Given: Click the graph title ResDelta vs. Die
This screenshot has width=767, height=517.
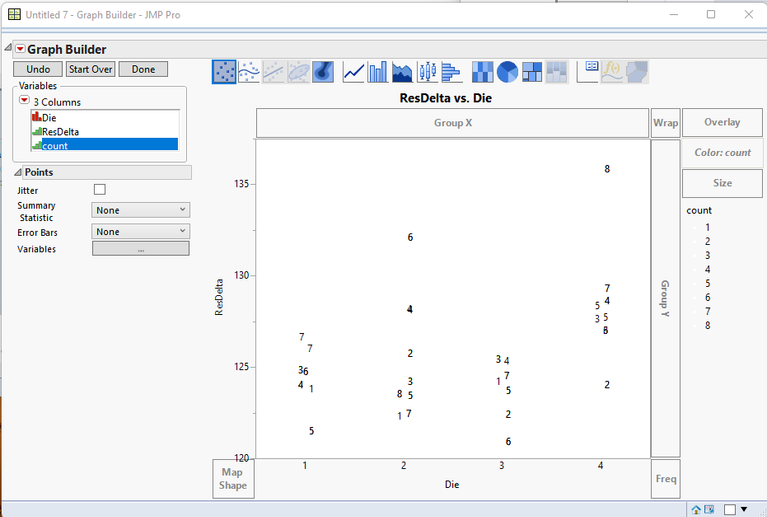Looking at the screenshot, I should tap(446, 98).
